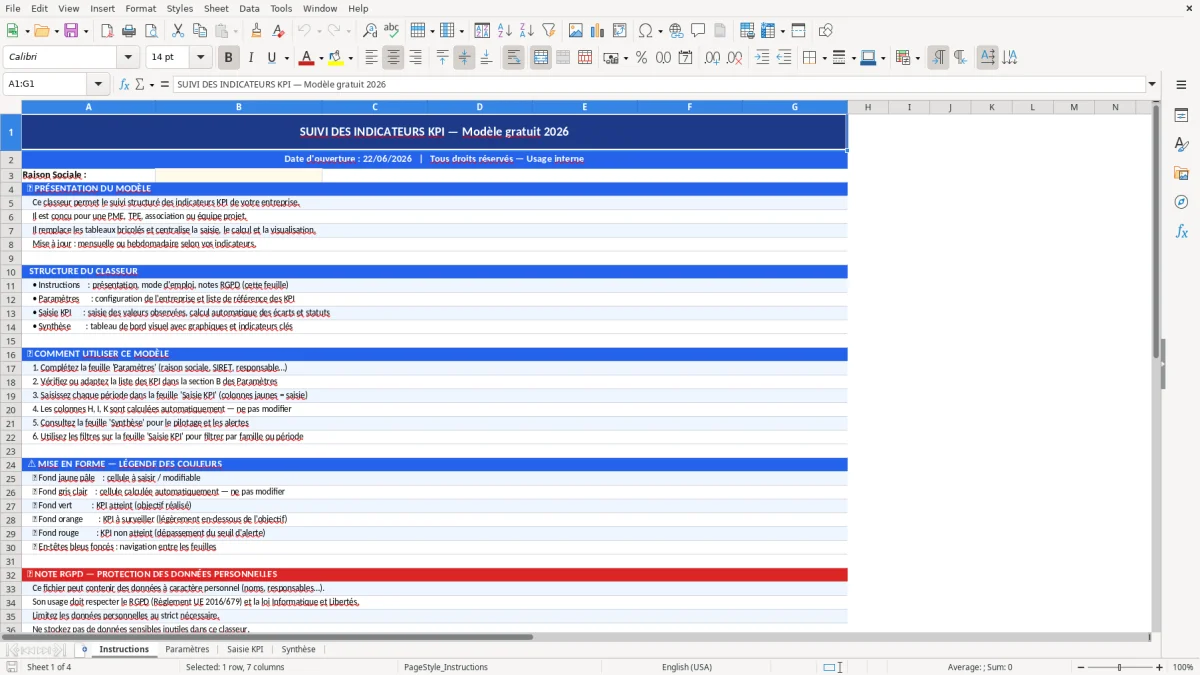This screenshot has height=675, width=1200.
Task: Click the Save document icon
Action: click(71, 31)
